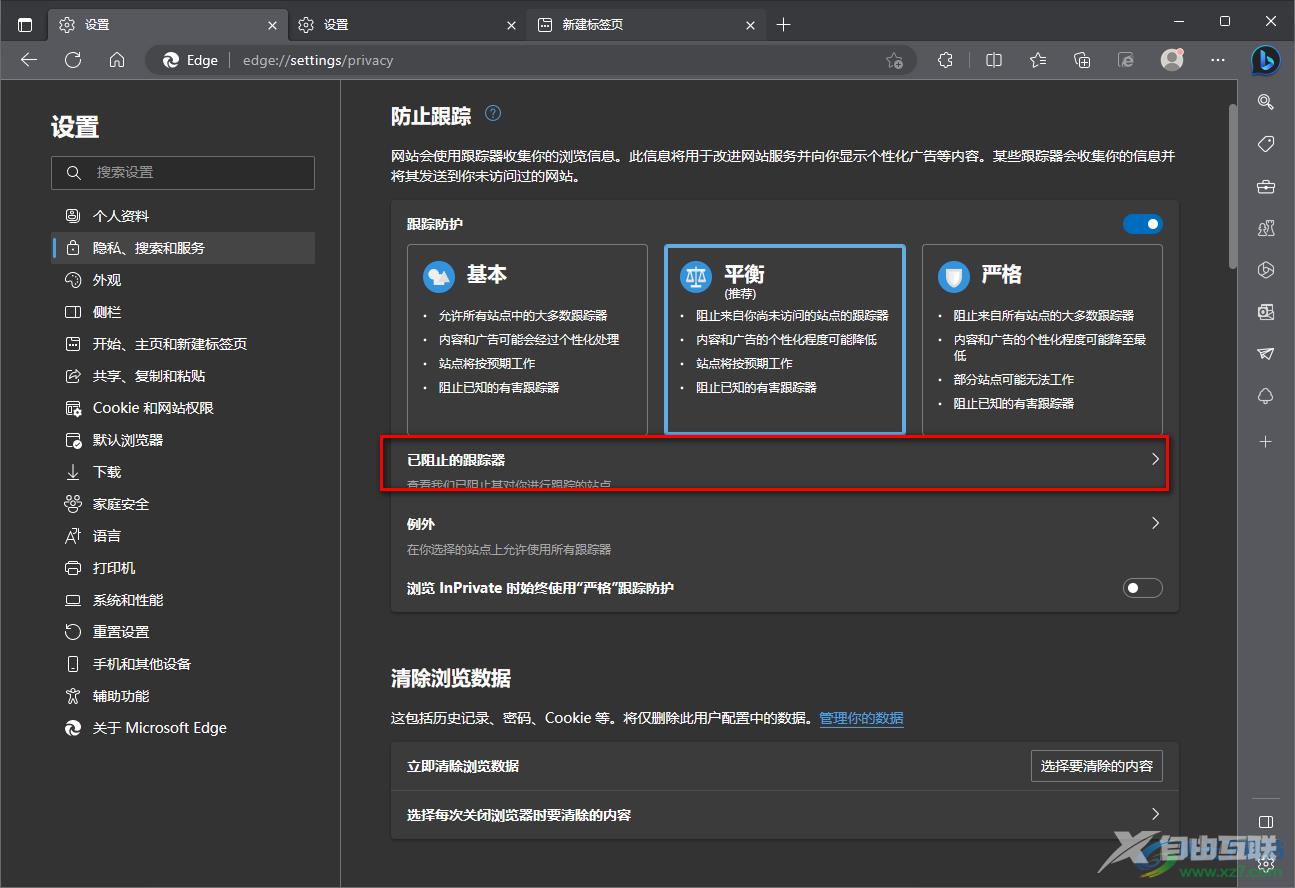Open 外观 settings section

[x=183, y=280]
